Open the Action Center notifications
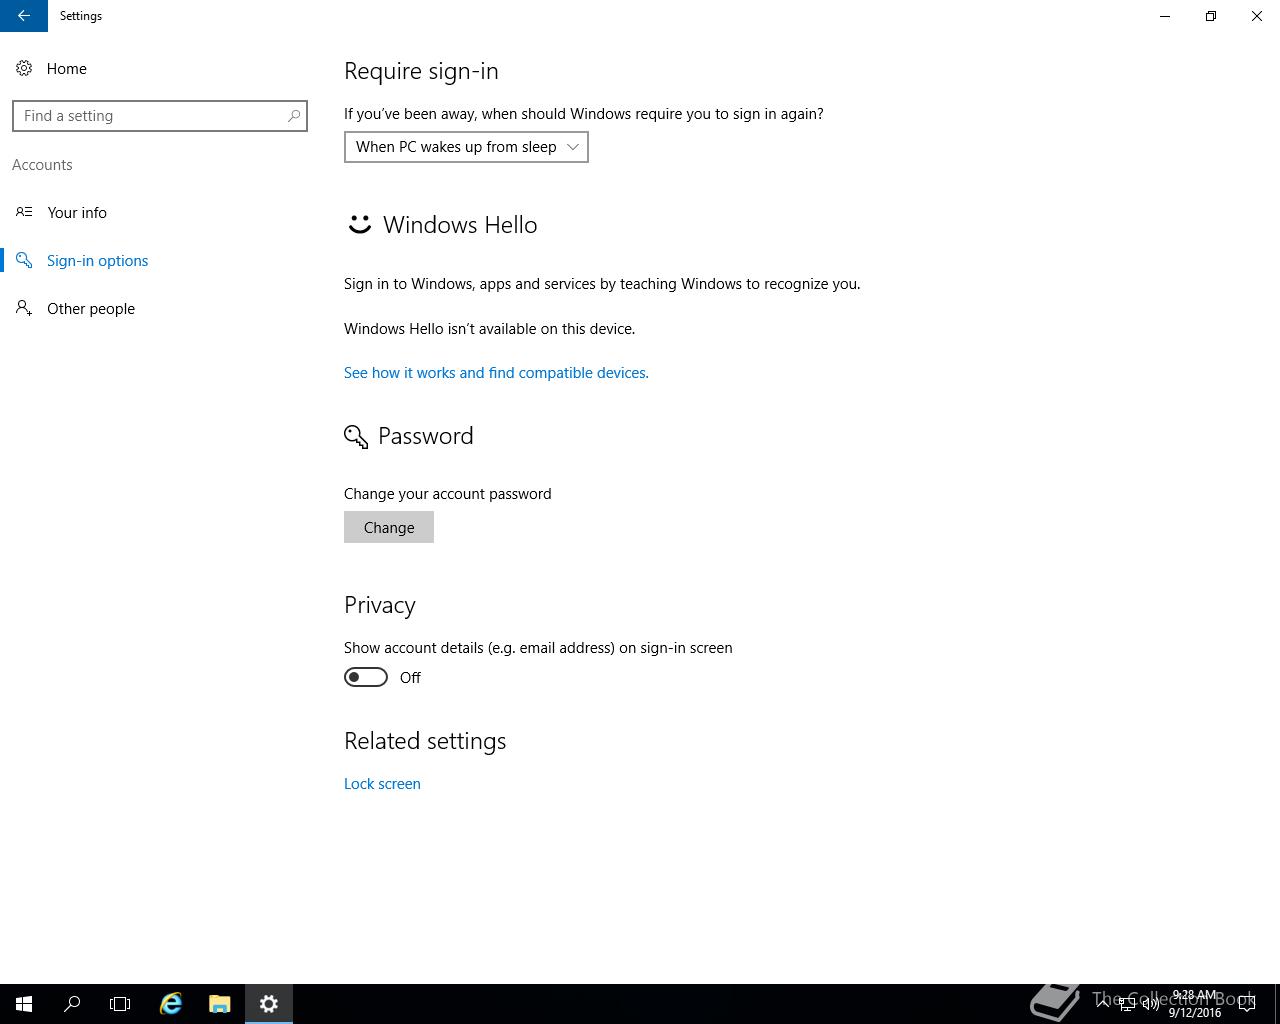The width and height of the screenshot is (1280, 1024). tap(1248, 1004)
